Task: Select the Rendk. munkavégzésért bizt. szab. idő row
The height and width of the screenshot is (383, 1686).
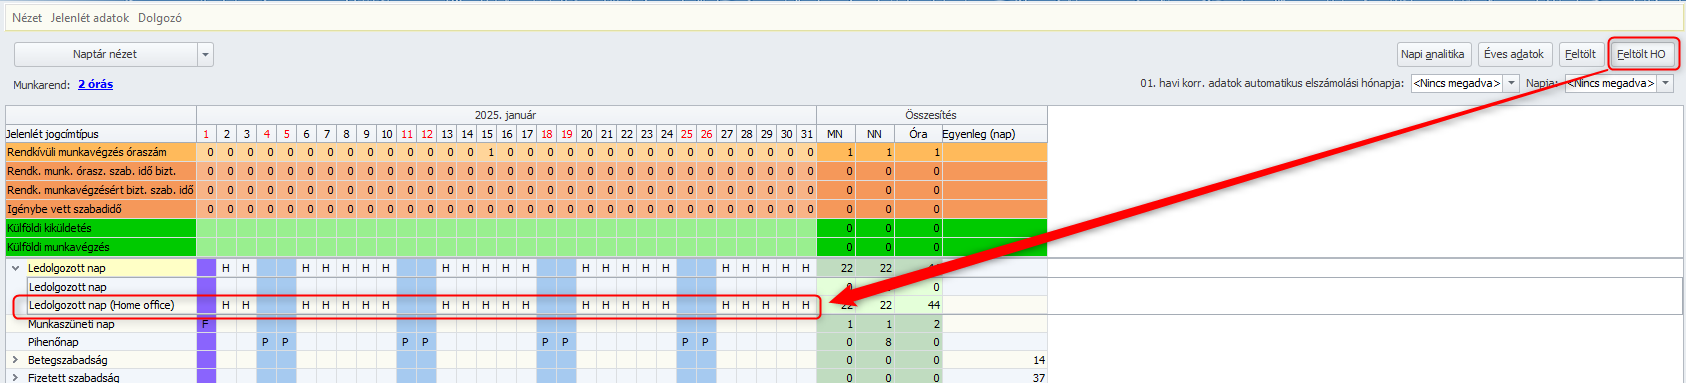Action: coord(101,190)
